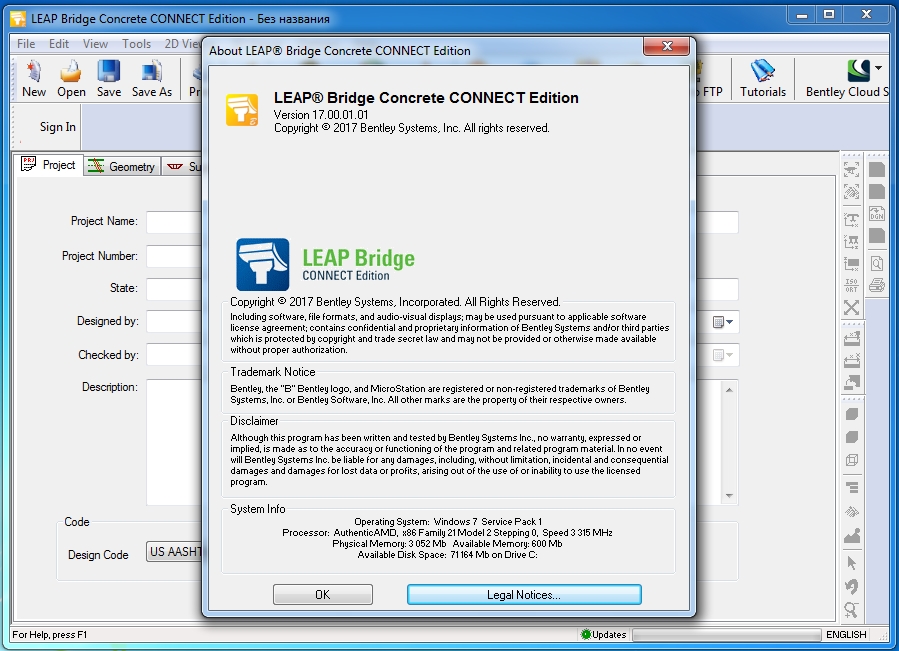The width and height of the screenshot is (899, 651).
Task: Open the File menu
Action: (26, 44)
